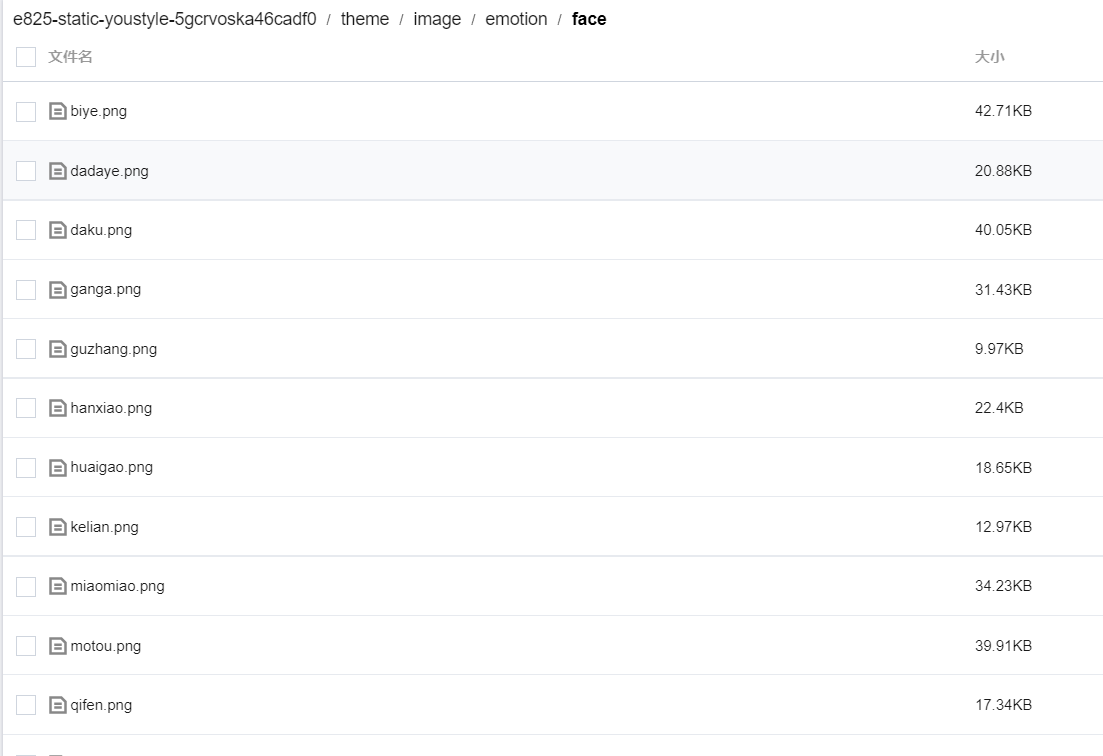1103x756 pixels.
Task: Click the file icon beside dadaye.png
Action: click(x=58, y=171)
